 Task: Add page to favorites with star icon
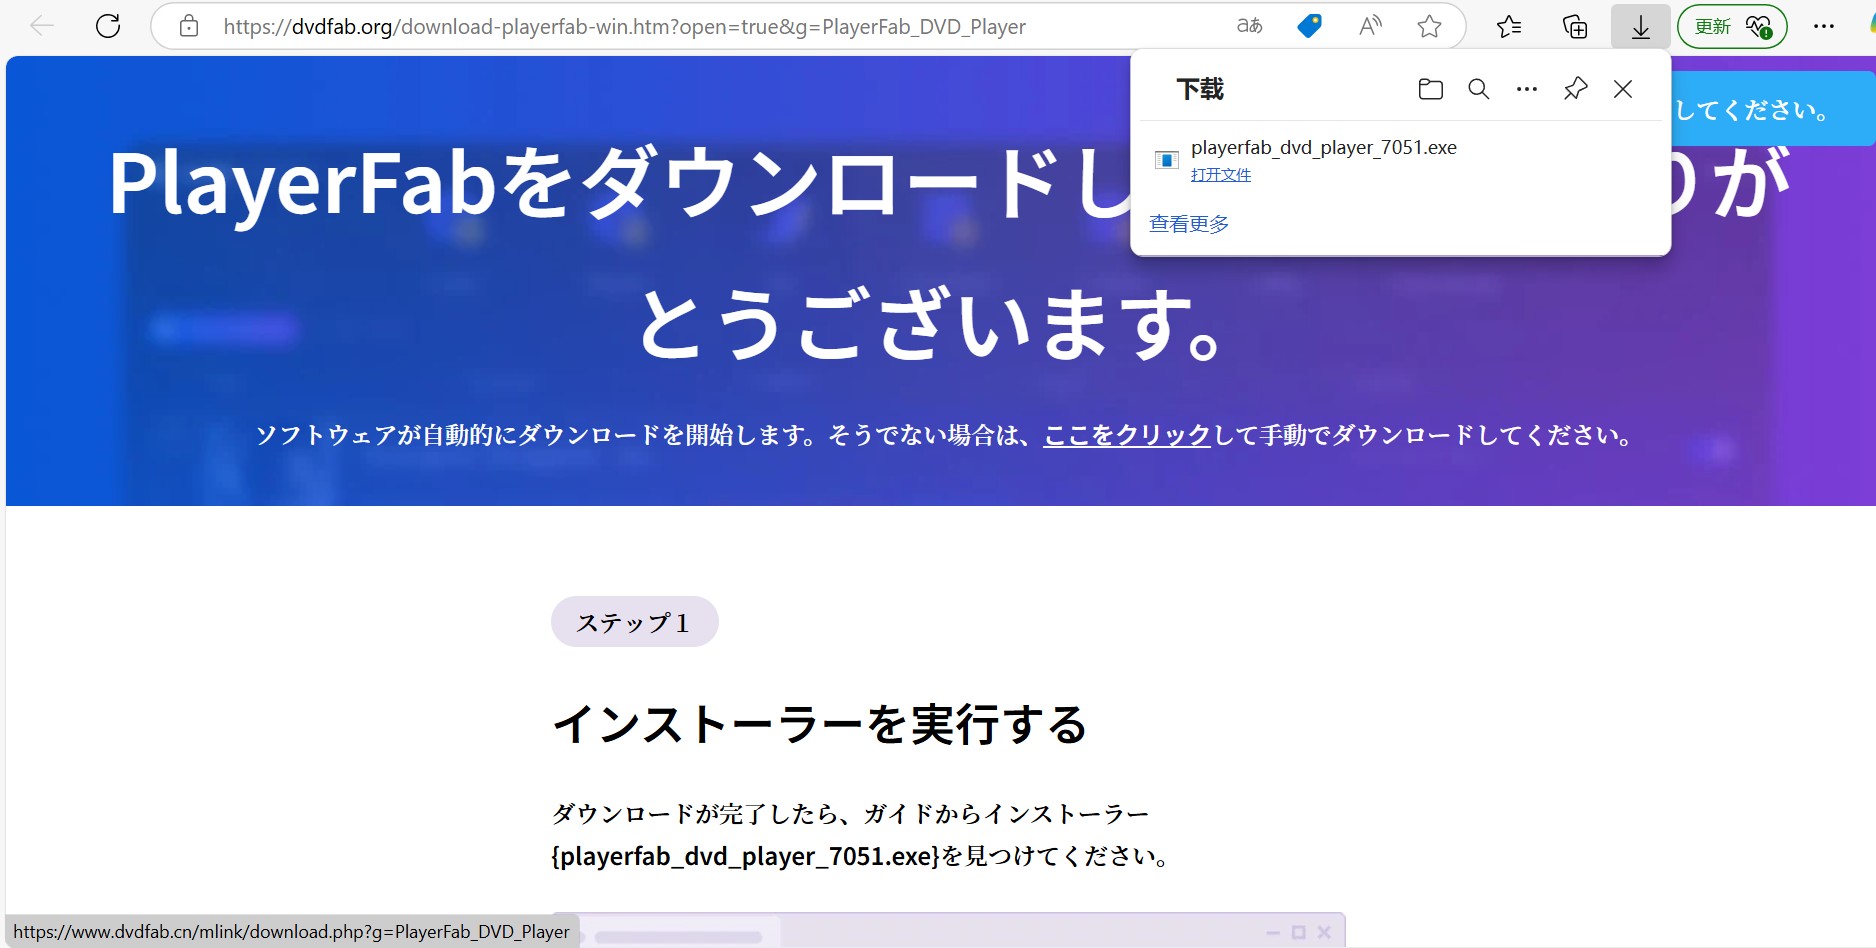tap(1429, 26)
